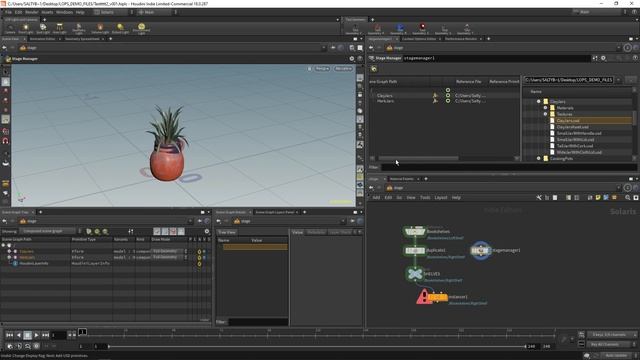Click the Stage Manager filter input field
Screen dimensions: 640x360
point(509,167)
